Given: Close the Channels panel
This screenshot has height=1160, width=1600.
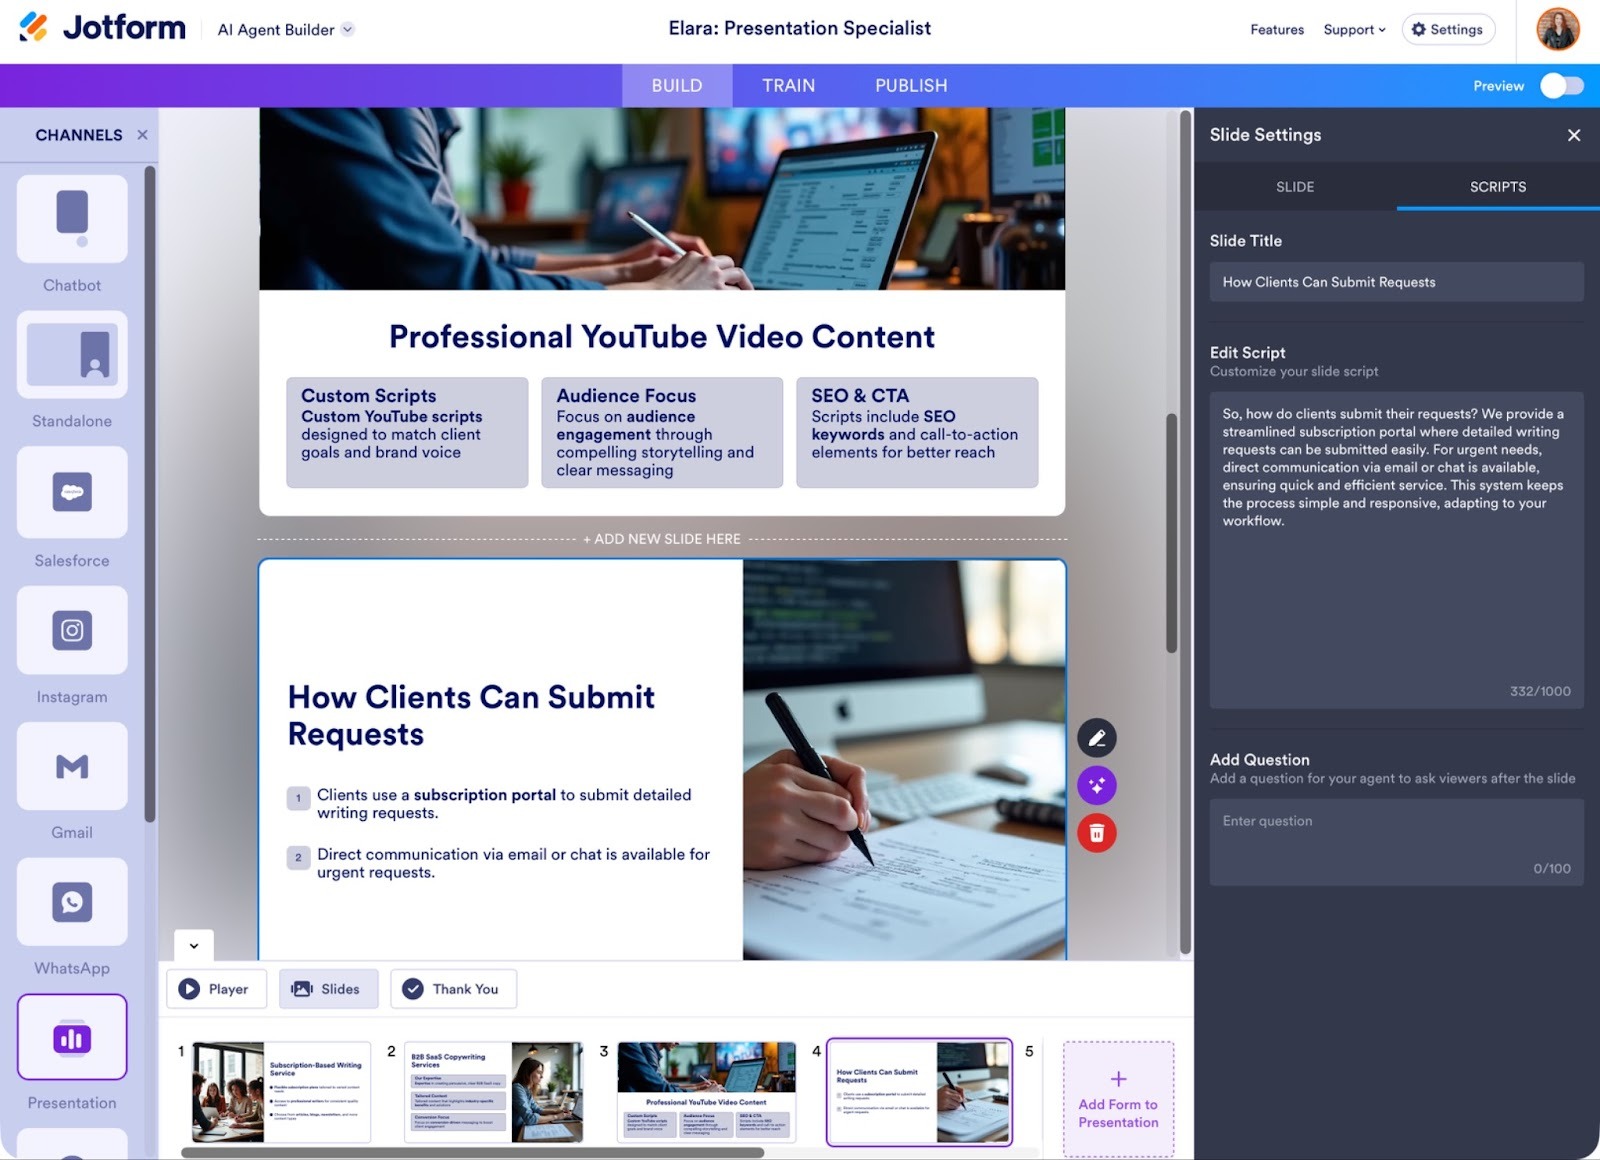Looking at the screenshot, I should coord(143,134).
